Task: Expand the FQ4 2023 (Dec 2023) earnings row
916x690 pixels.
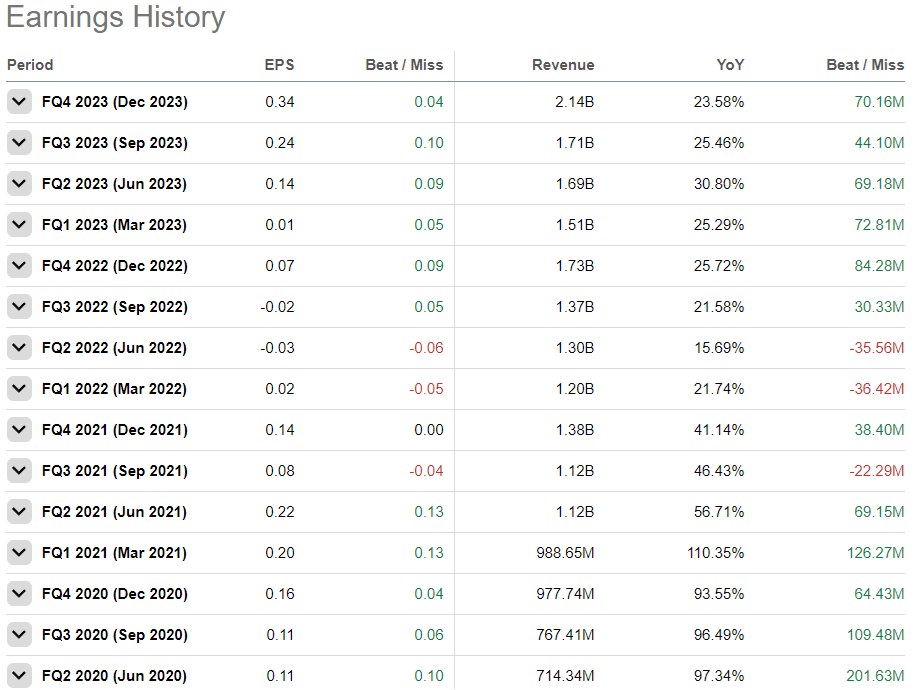Action: coord(19,101)
